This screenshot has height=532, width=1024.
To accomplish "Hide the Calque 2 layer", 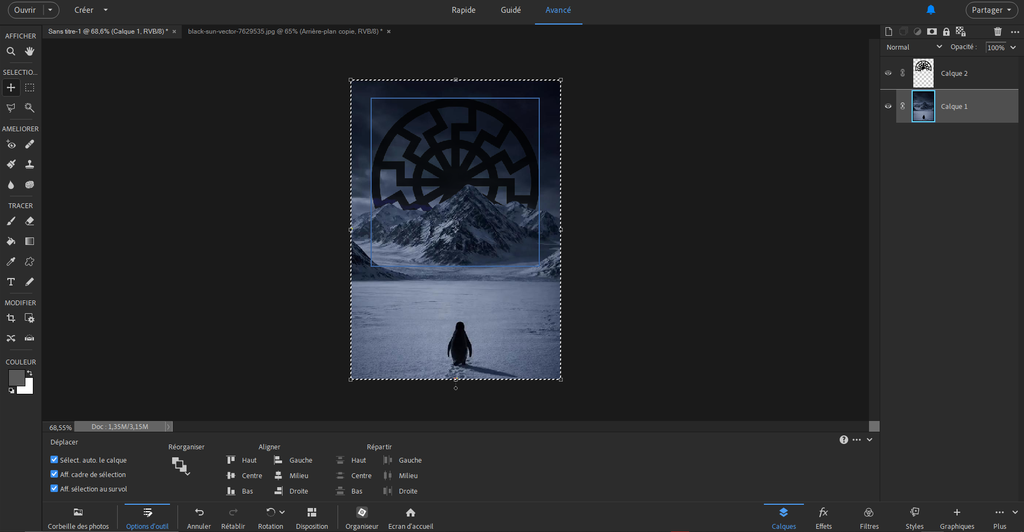I will pyautogui.click(x=888, y=73).
